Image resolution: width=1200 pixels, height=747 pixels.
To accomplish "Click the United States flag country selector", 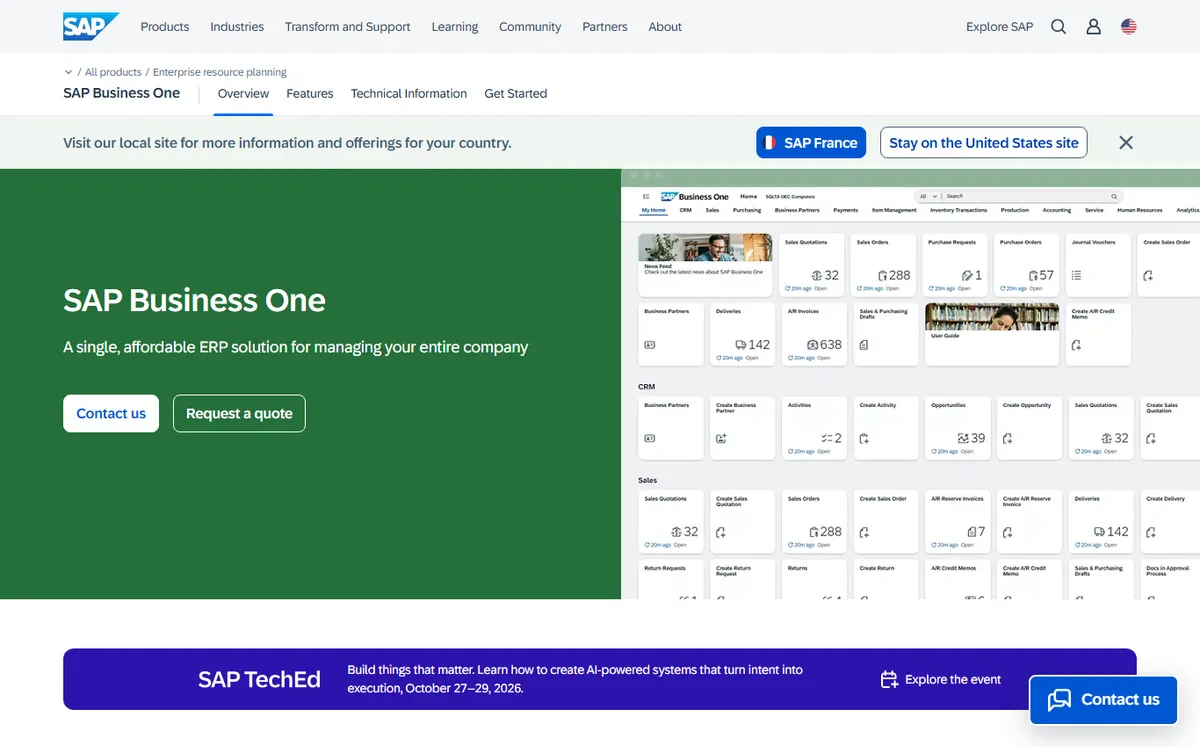I will tap(1129, 27).
